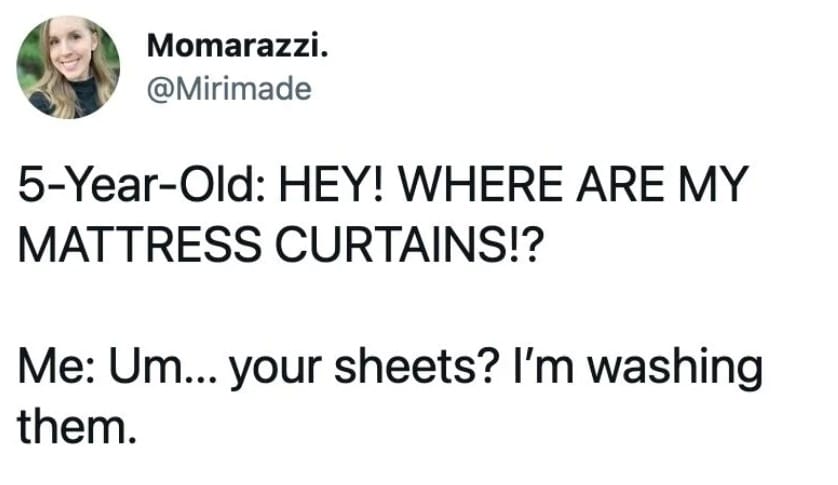Click the word "your" in the reply
This screenshot has width=838, height=485.
(x=275, y=370)
